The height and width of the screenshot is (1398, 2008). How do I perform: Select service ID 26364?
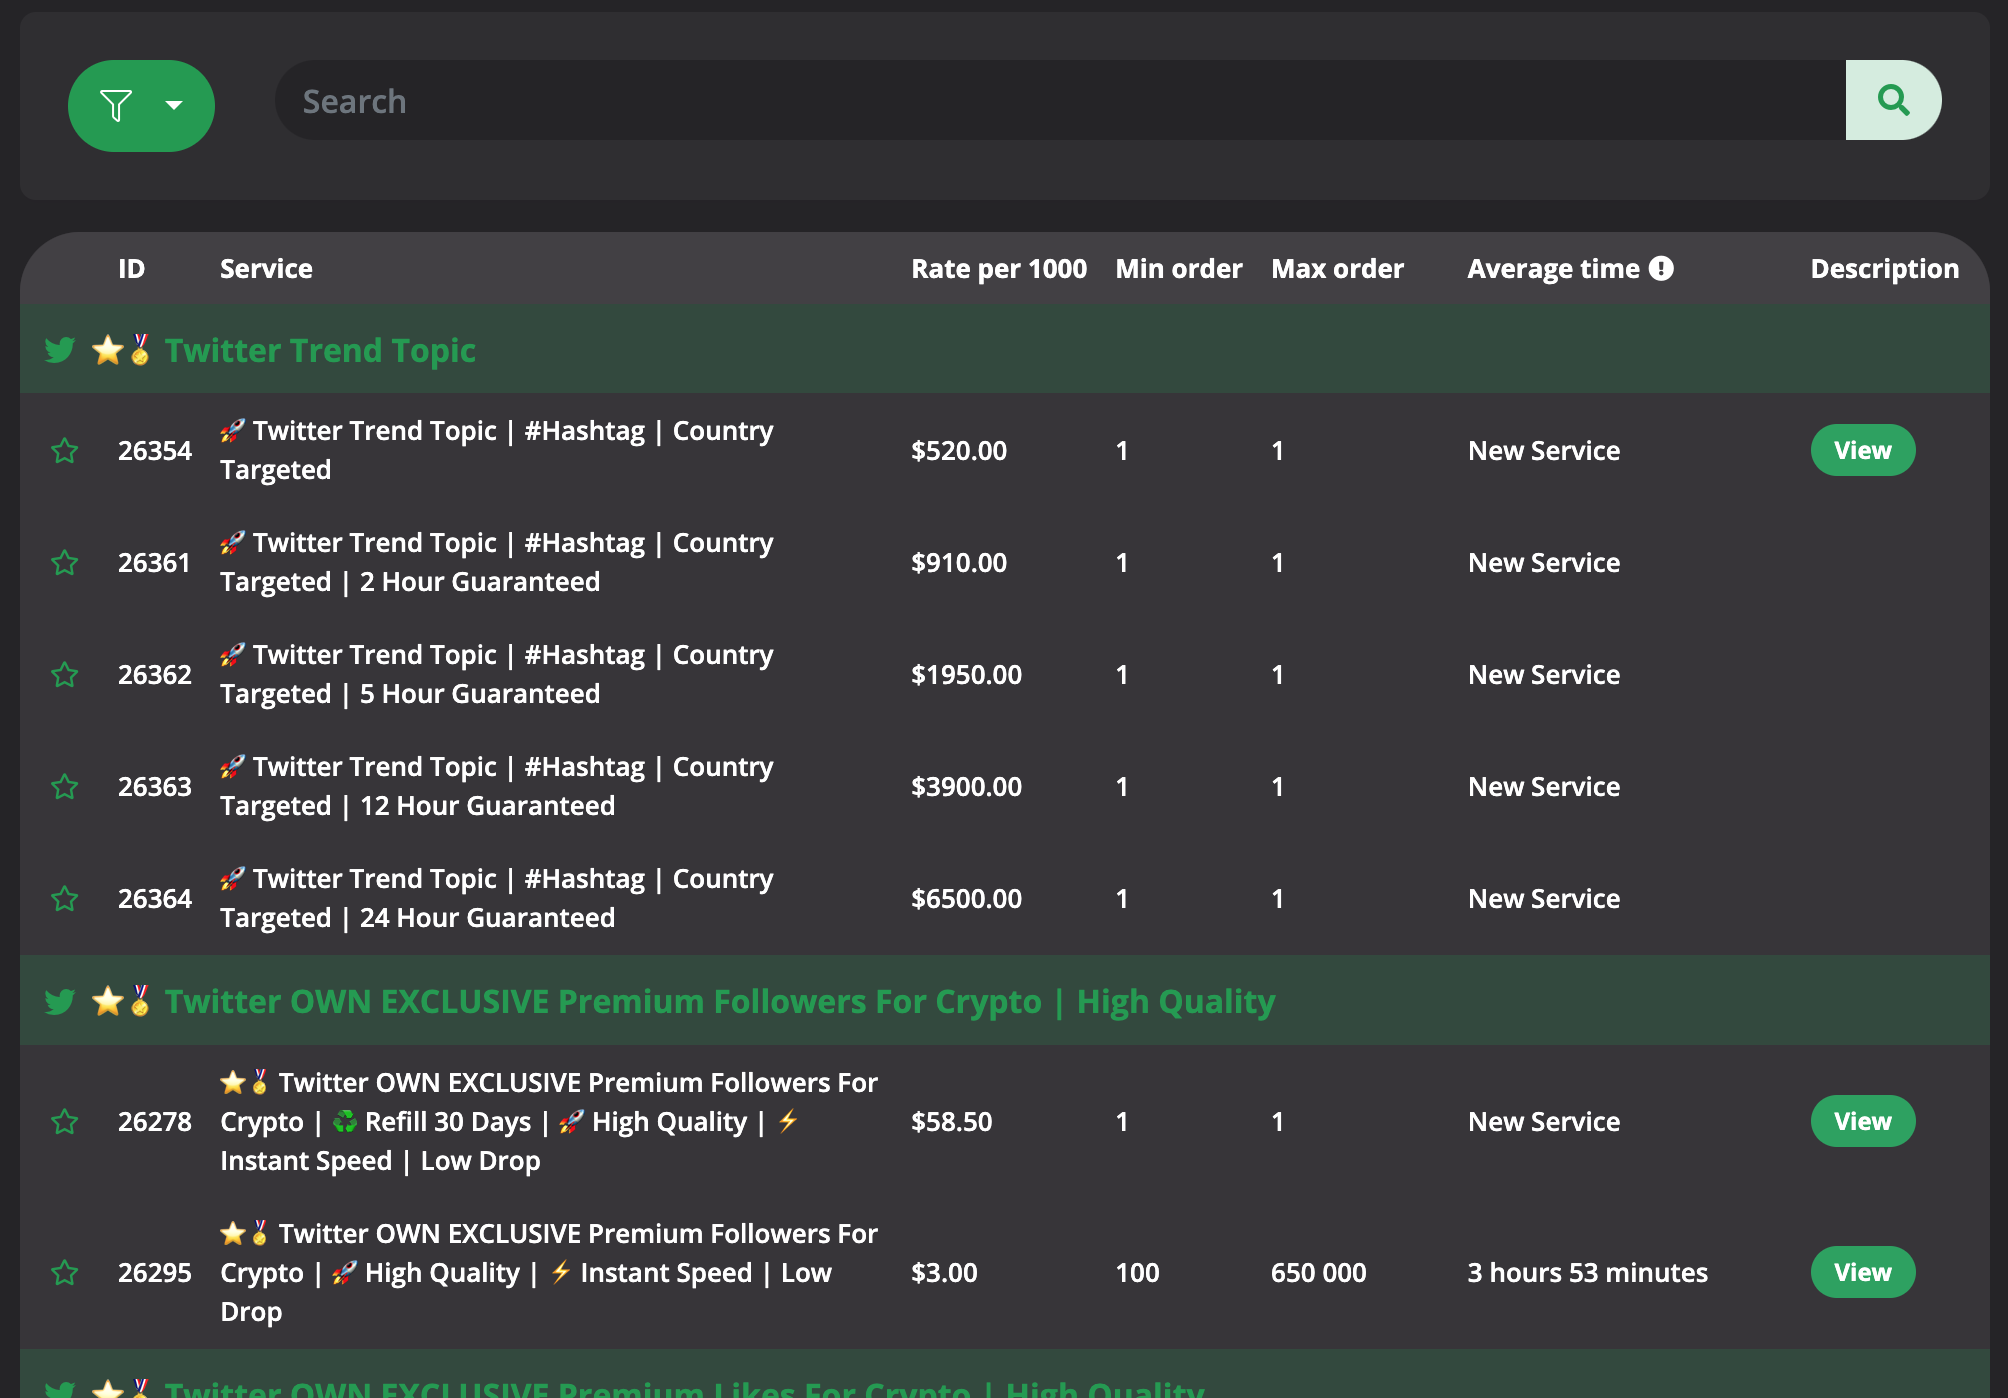pos(154,899)
